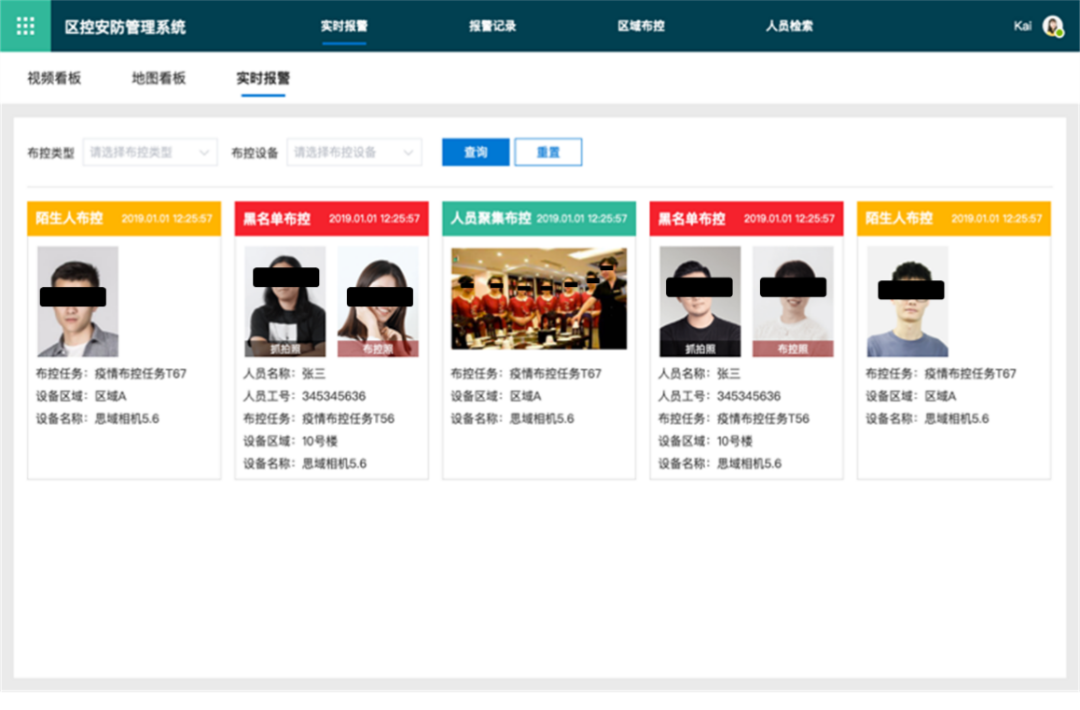Click the first 陌生人布控 card photo
Viewport: 1080px width, 710px height.
coord(78,301)
